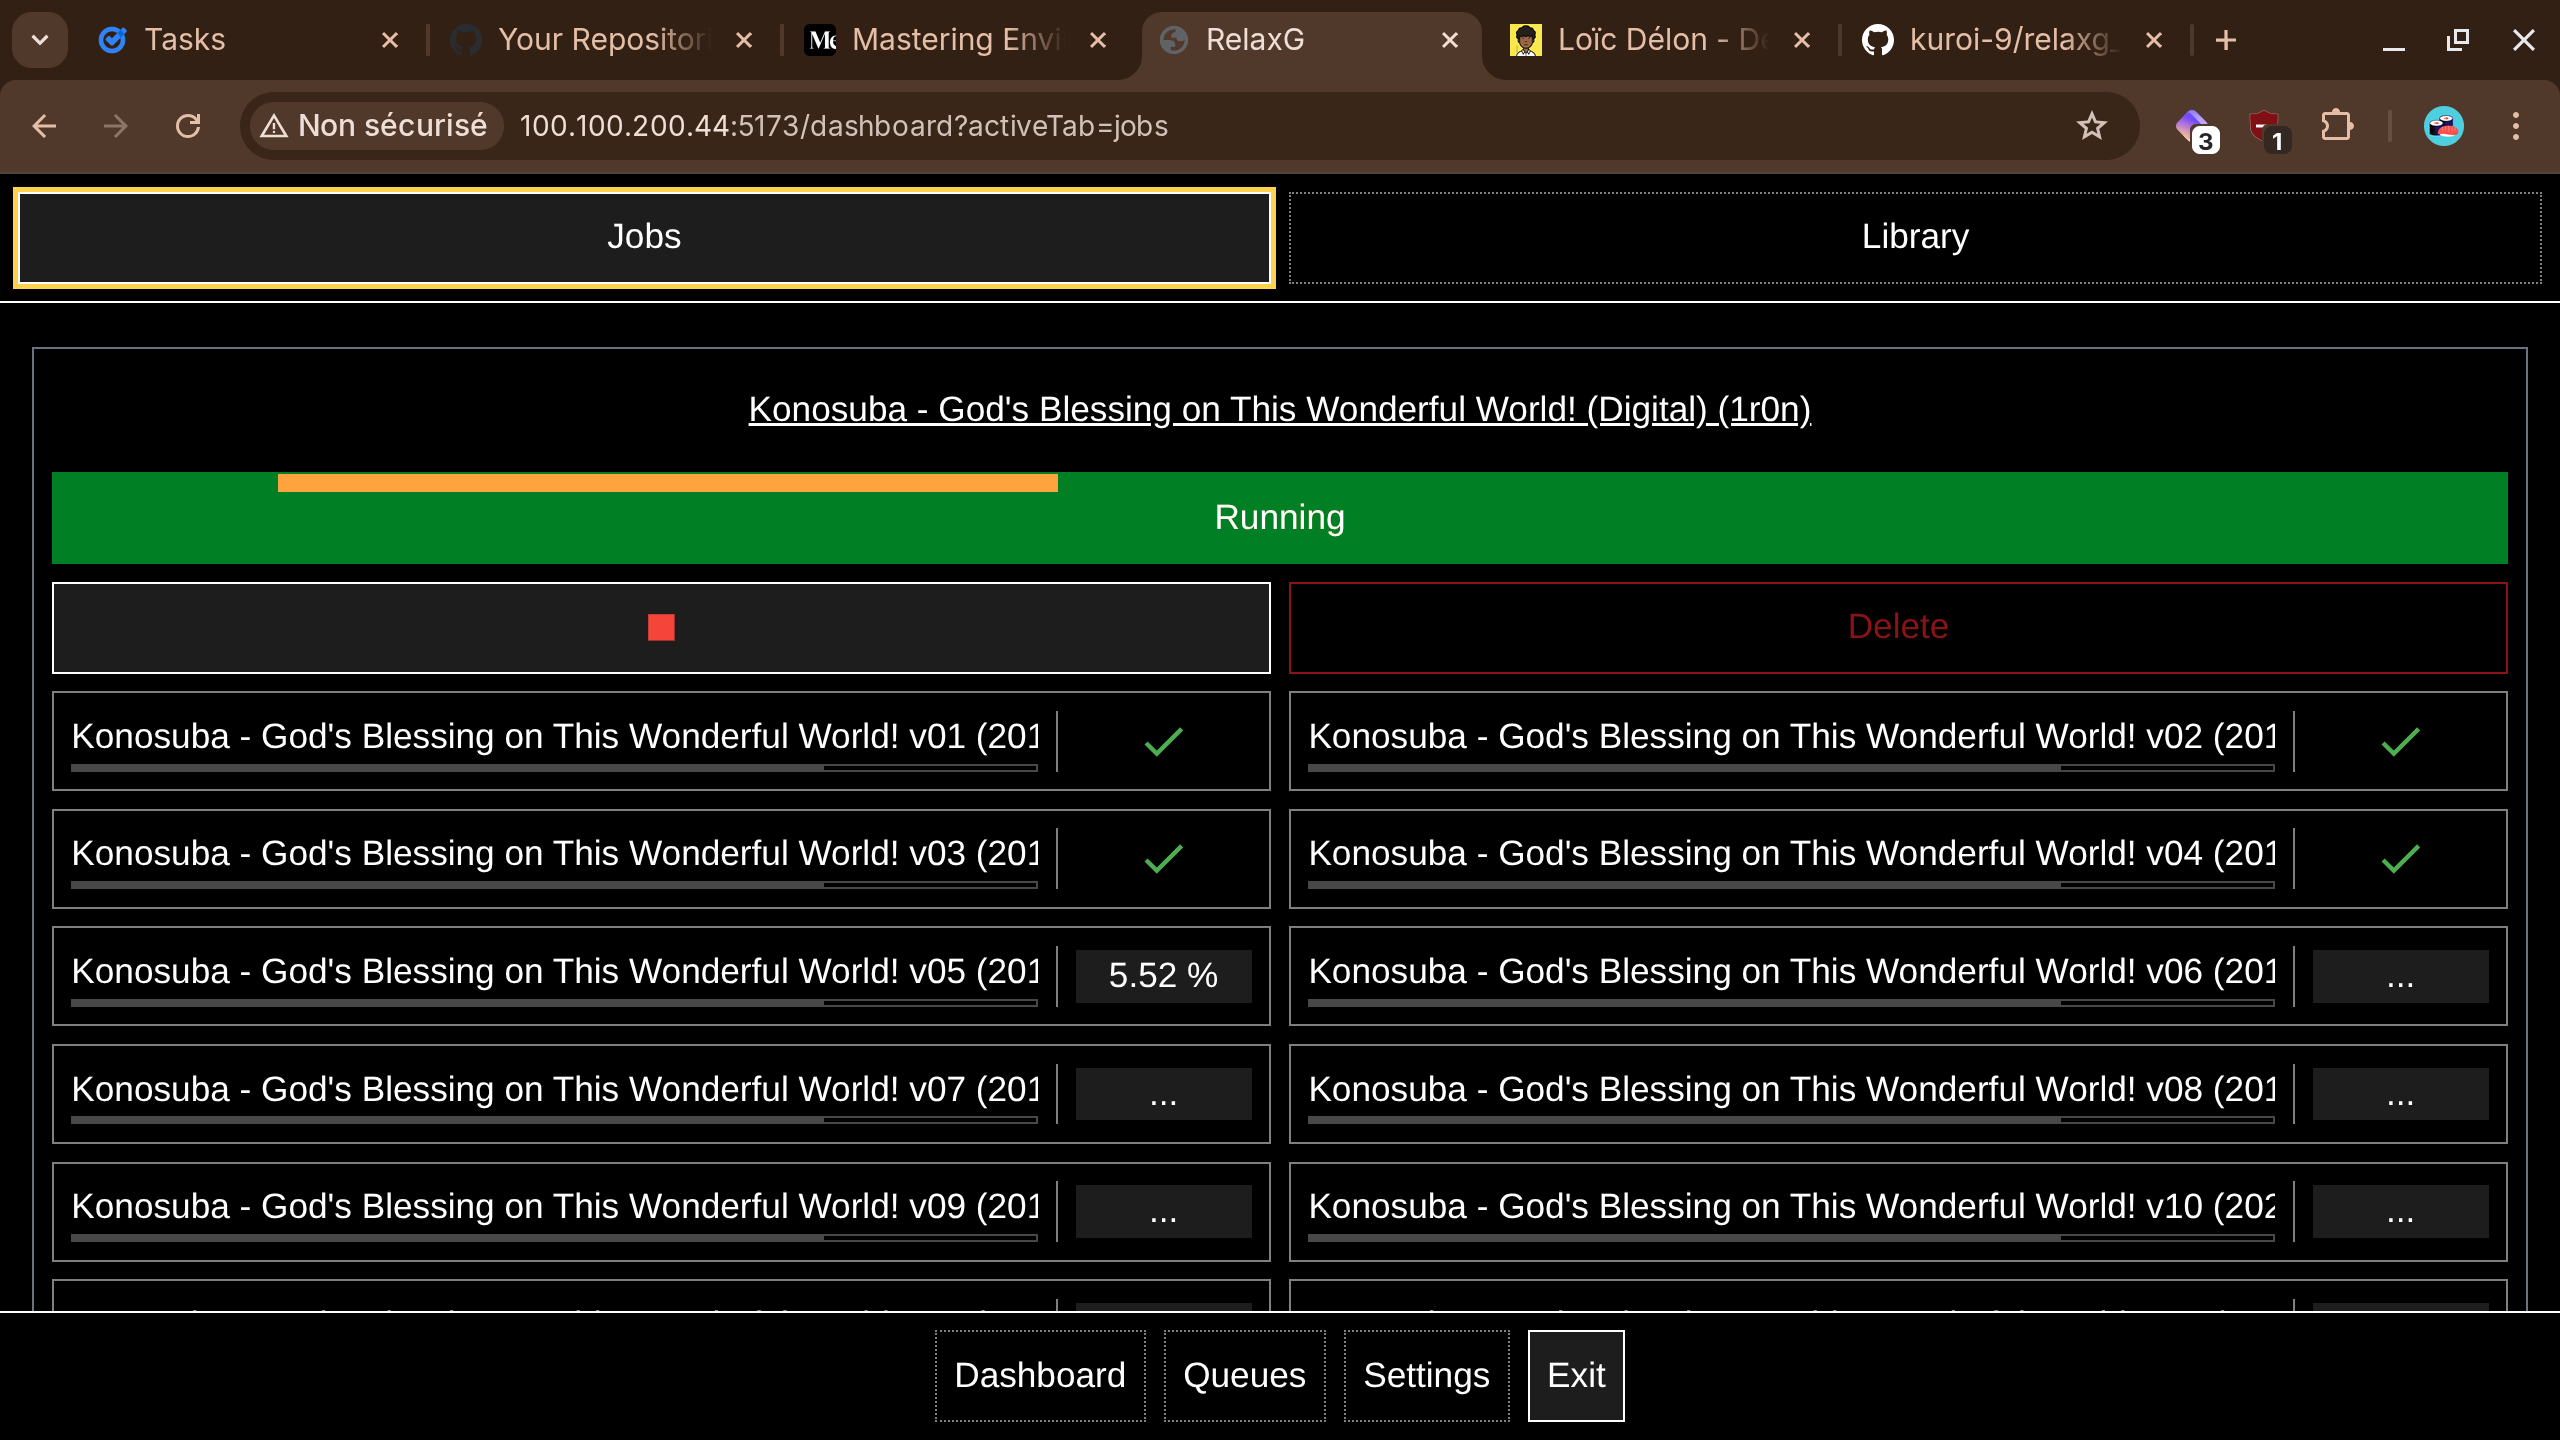Expand the tab search dropdown arrow

point(40,40)
